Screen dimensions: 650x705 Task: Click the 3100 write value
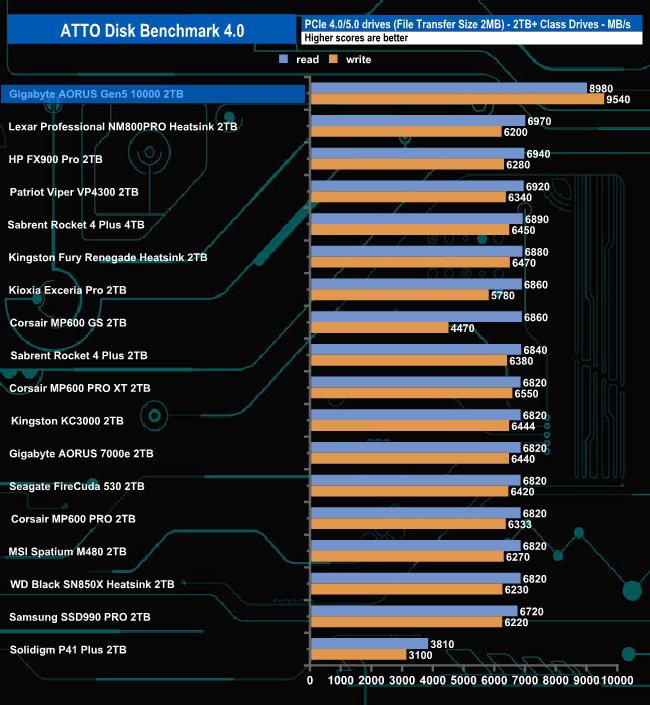coord(420,655)
